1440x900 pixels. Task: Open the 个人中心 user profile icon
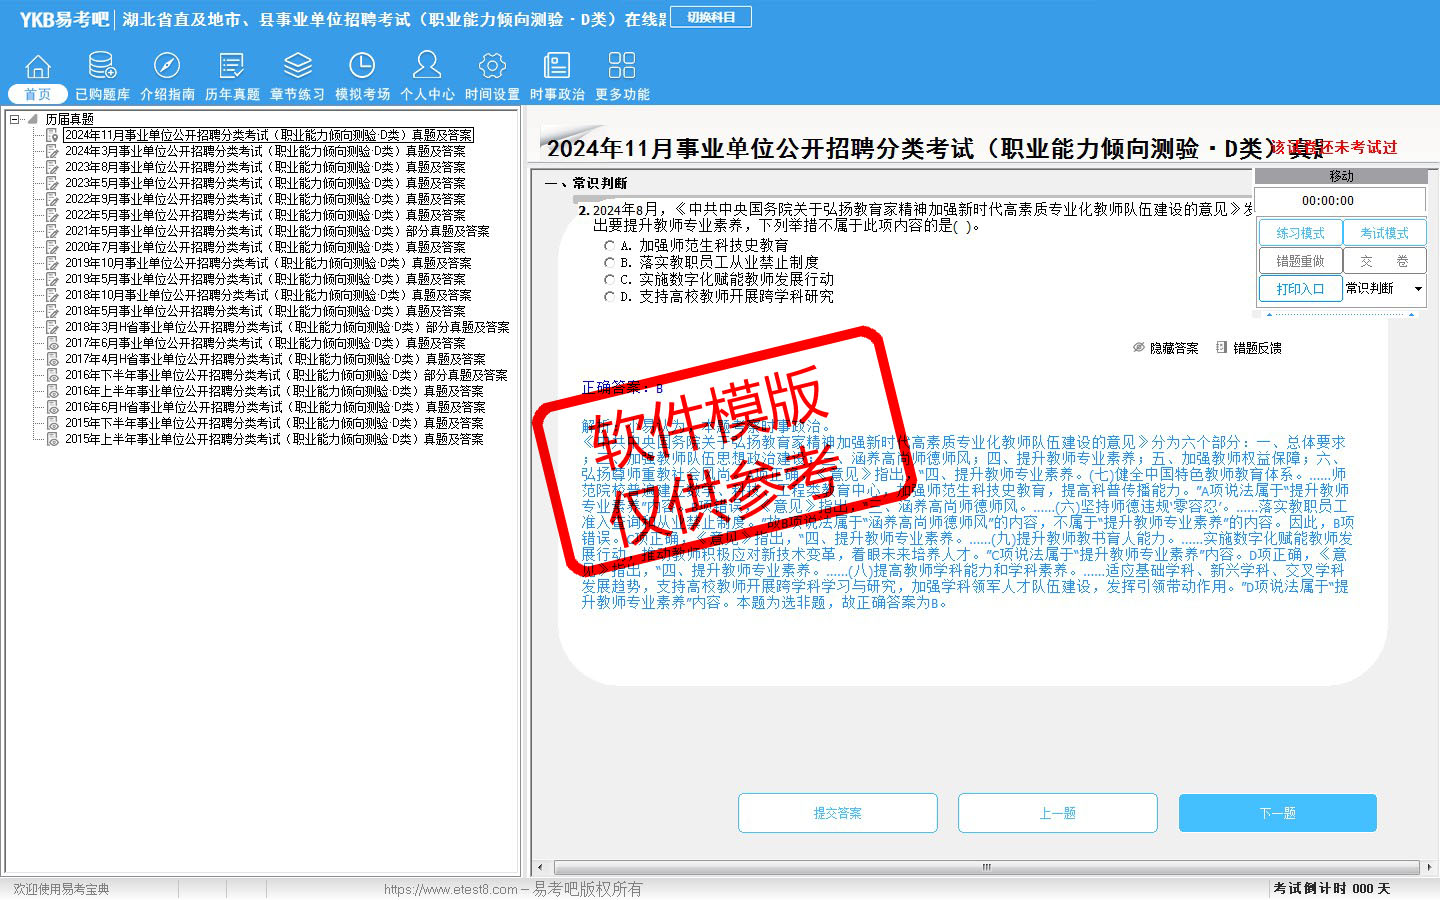point(427,66)
